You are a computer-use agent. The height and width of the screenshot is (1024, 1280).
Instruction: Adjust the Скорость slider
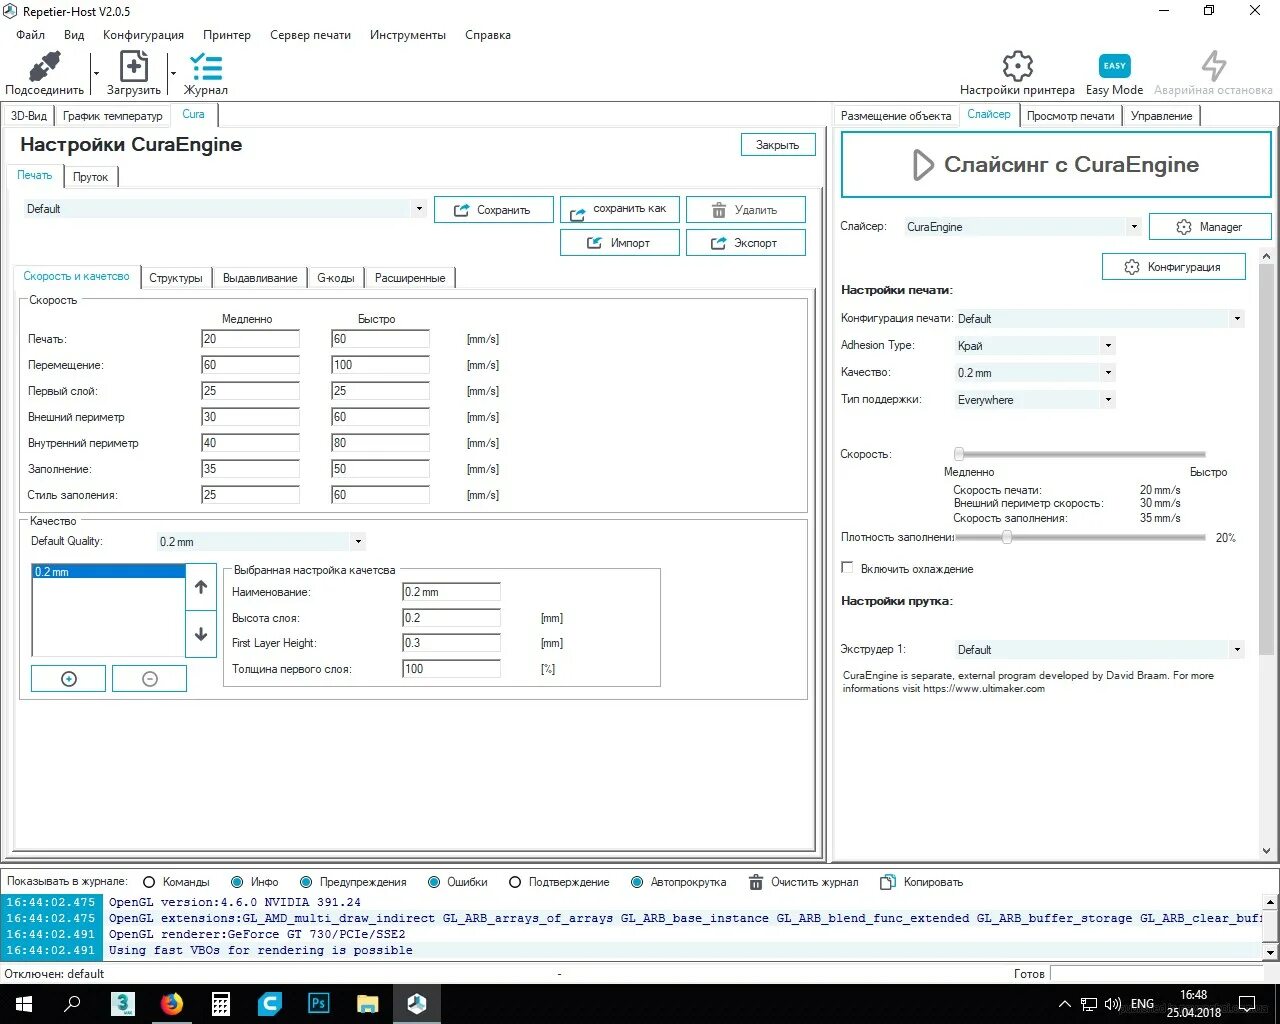(x=959, y=454)
